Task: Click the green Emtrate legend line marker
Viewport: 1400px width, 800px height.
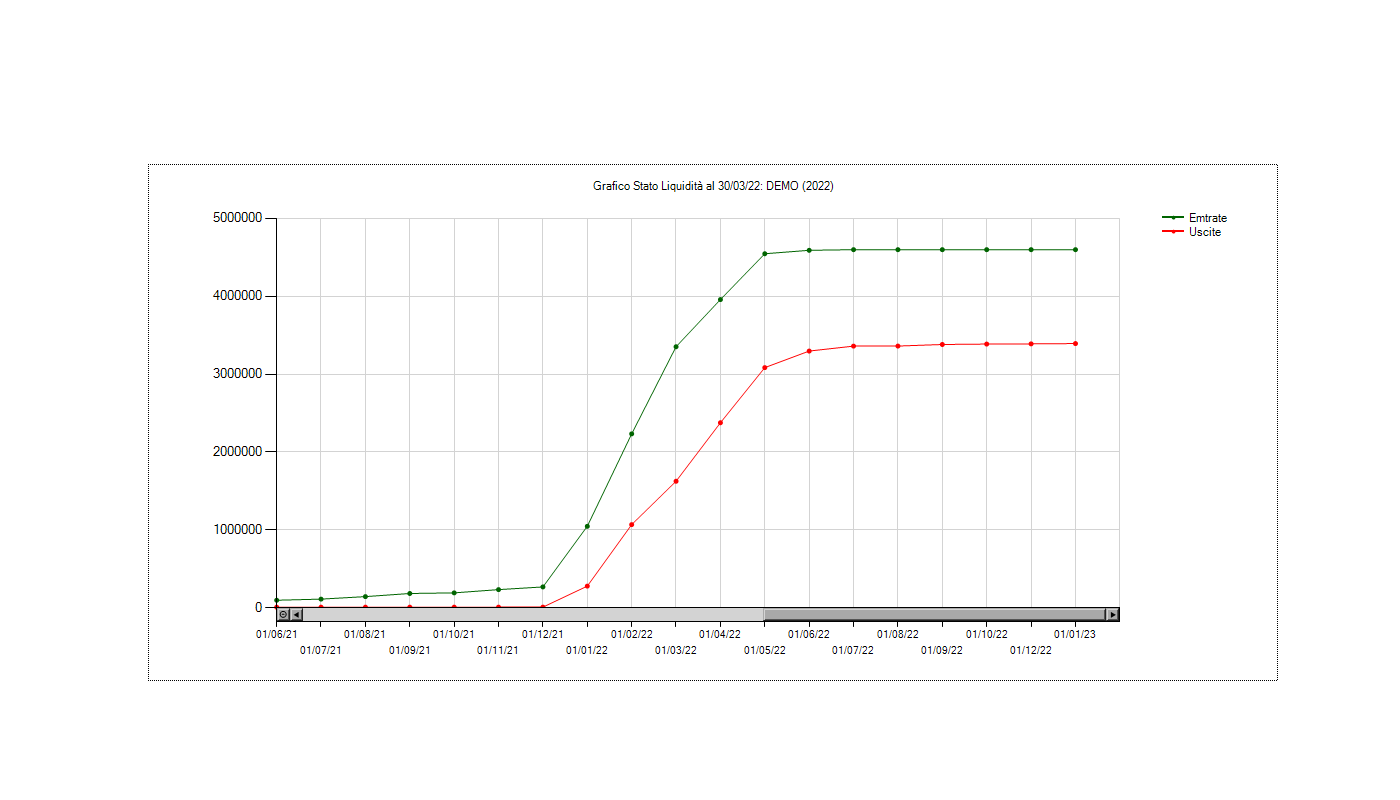Action: tap(1173, 218)
